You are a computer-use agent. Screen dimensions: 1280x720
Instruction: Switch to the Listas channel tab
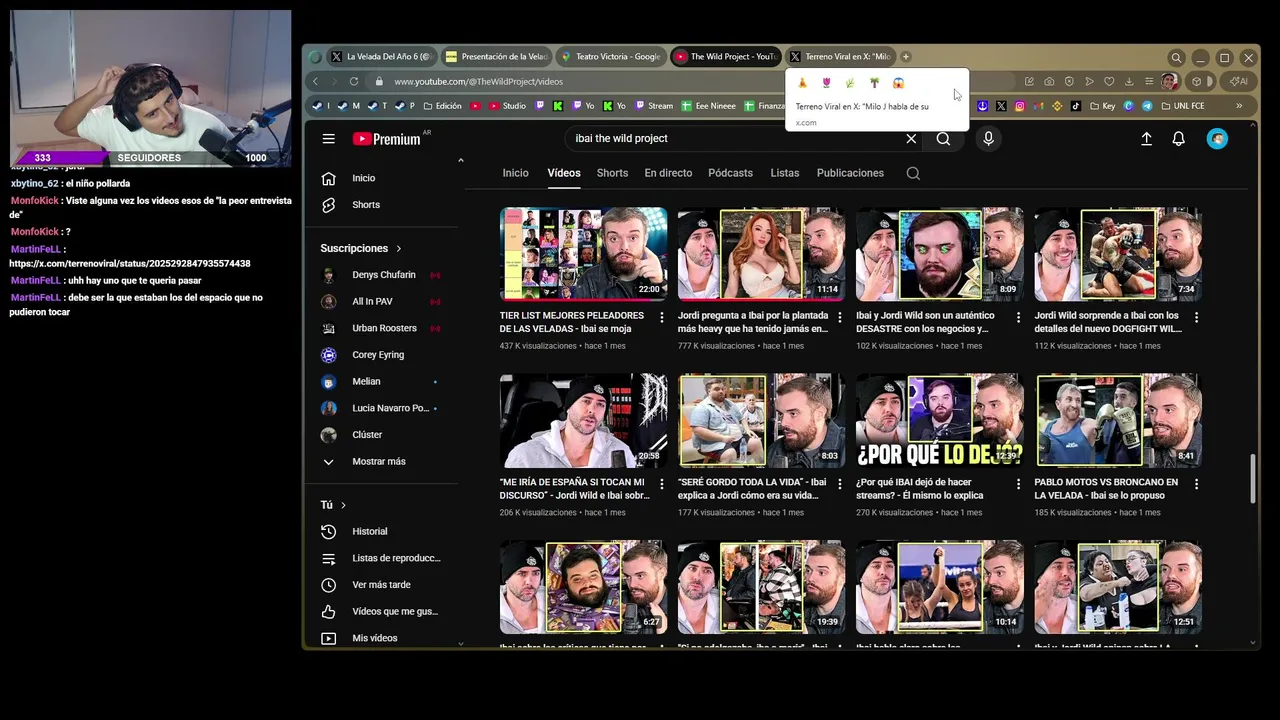click(x=784, y=173)
